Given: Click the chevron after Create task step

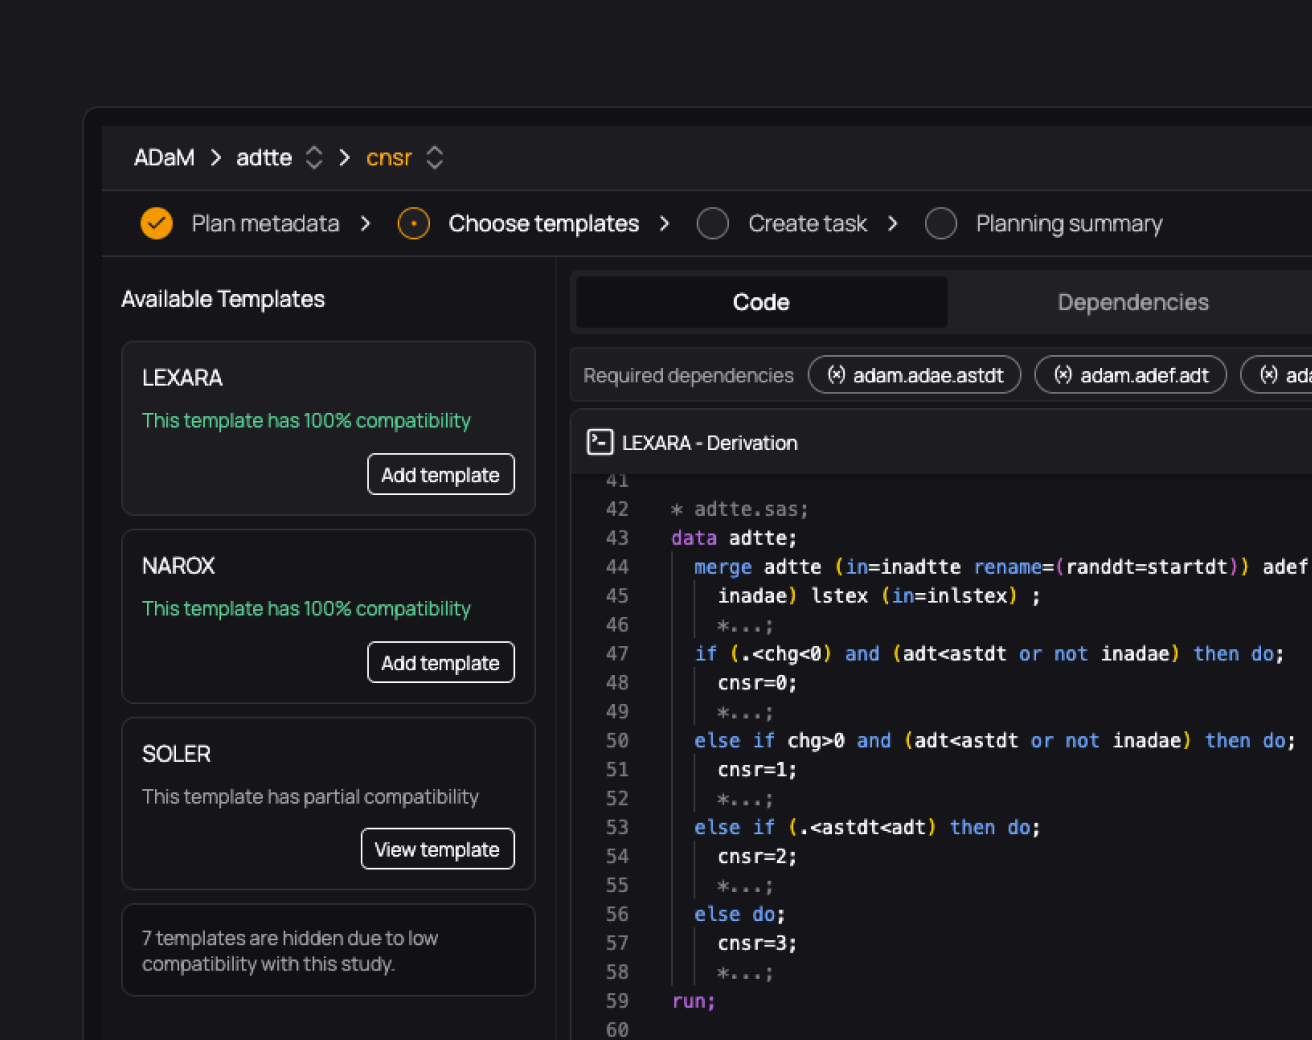Looking at the screenshot, I should click(x=893, y=223).
